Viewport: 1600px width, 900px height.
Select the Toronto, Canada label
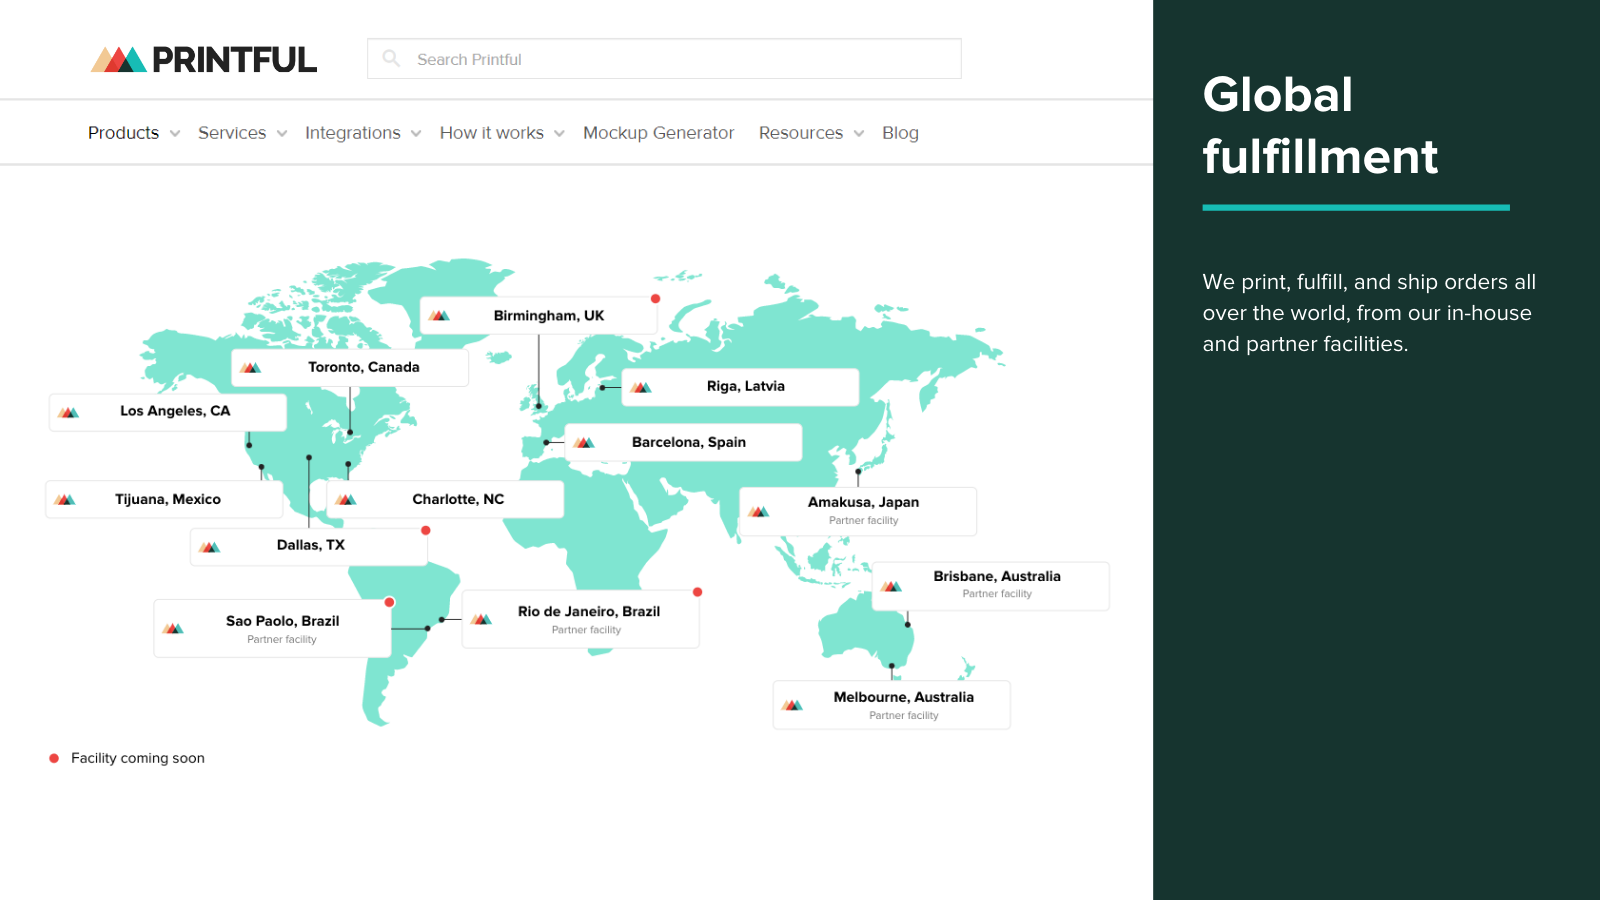point(364,367)
